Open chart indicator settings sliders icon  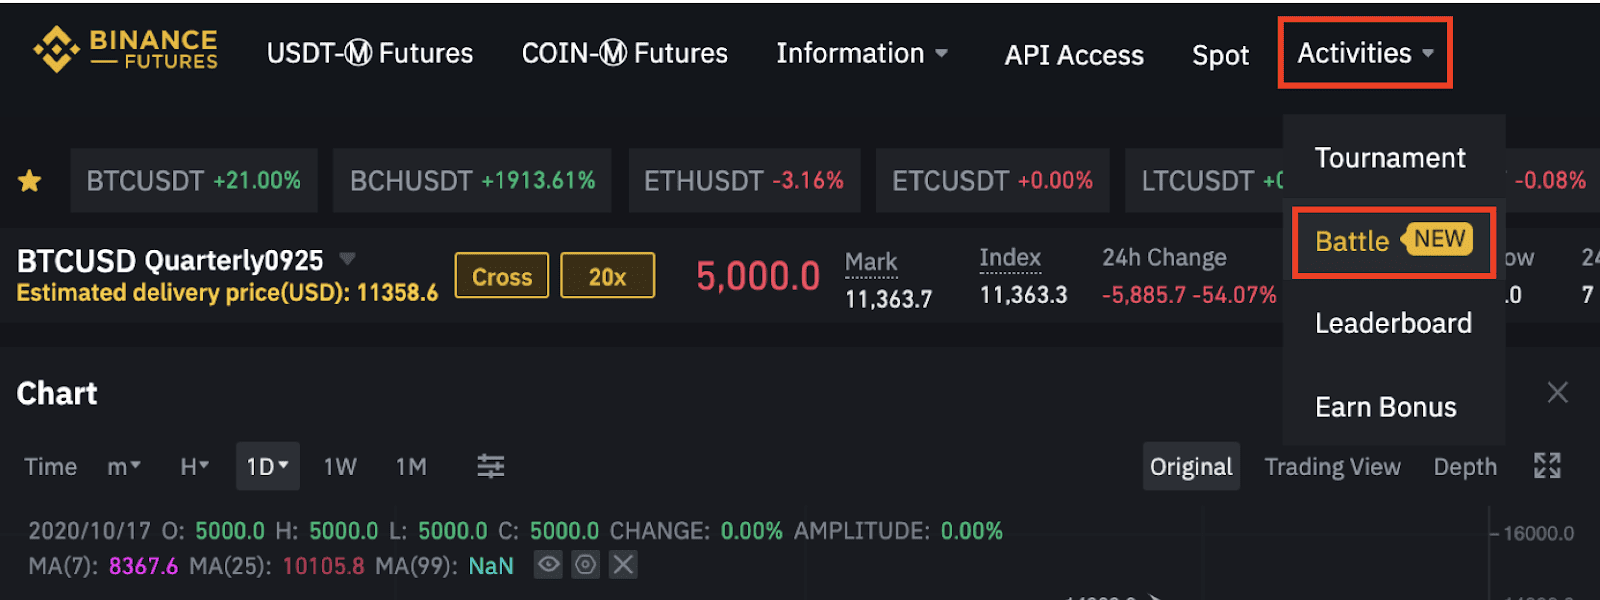click(x=491, y=466)
